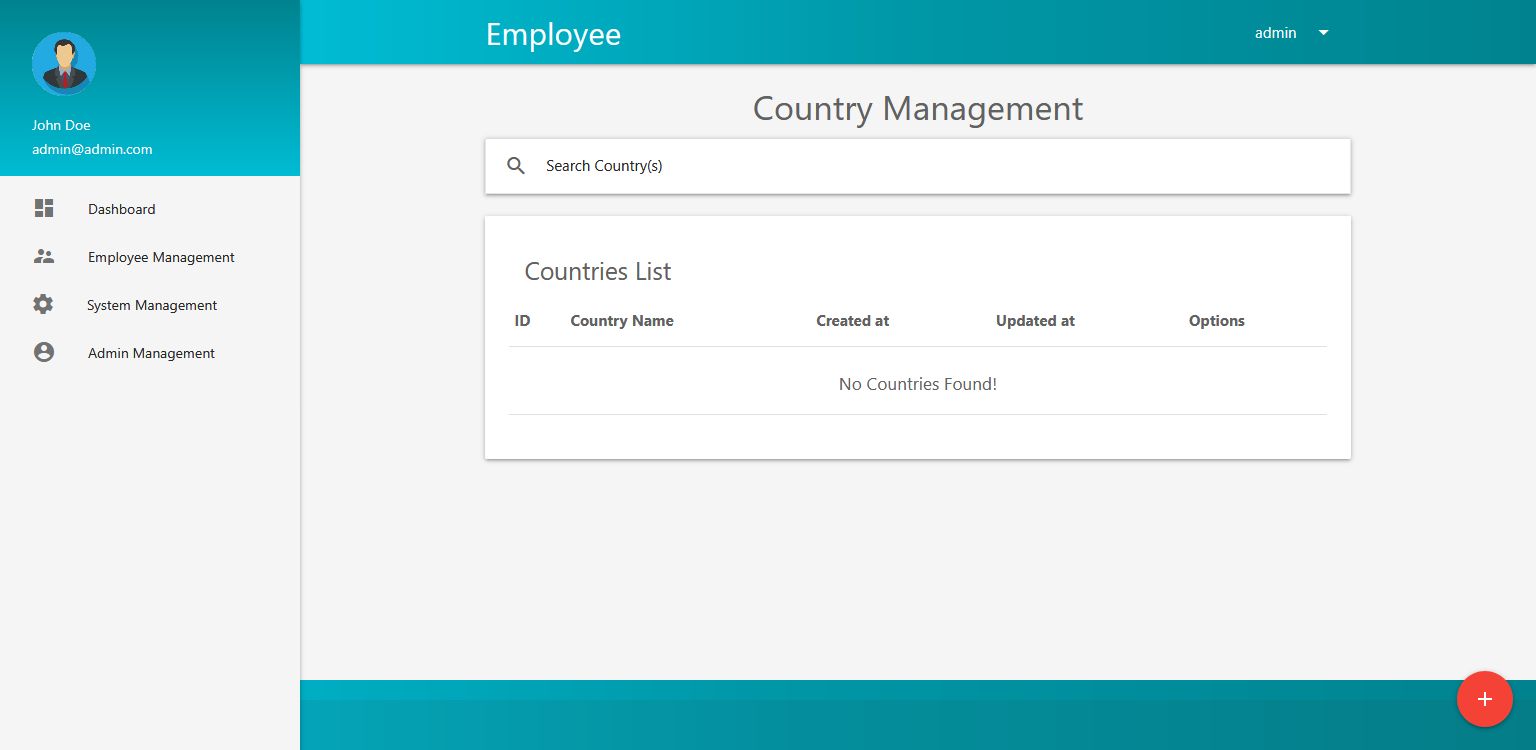Click the red add country plus button
Viewport: 1536px width, 750px height.
tap(1484, 698)
